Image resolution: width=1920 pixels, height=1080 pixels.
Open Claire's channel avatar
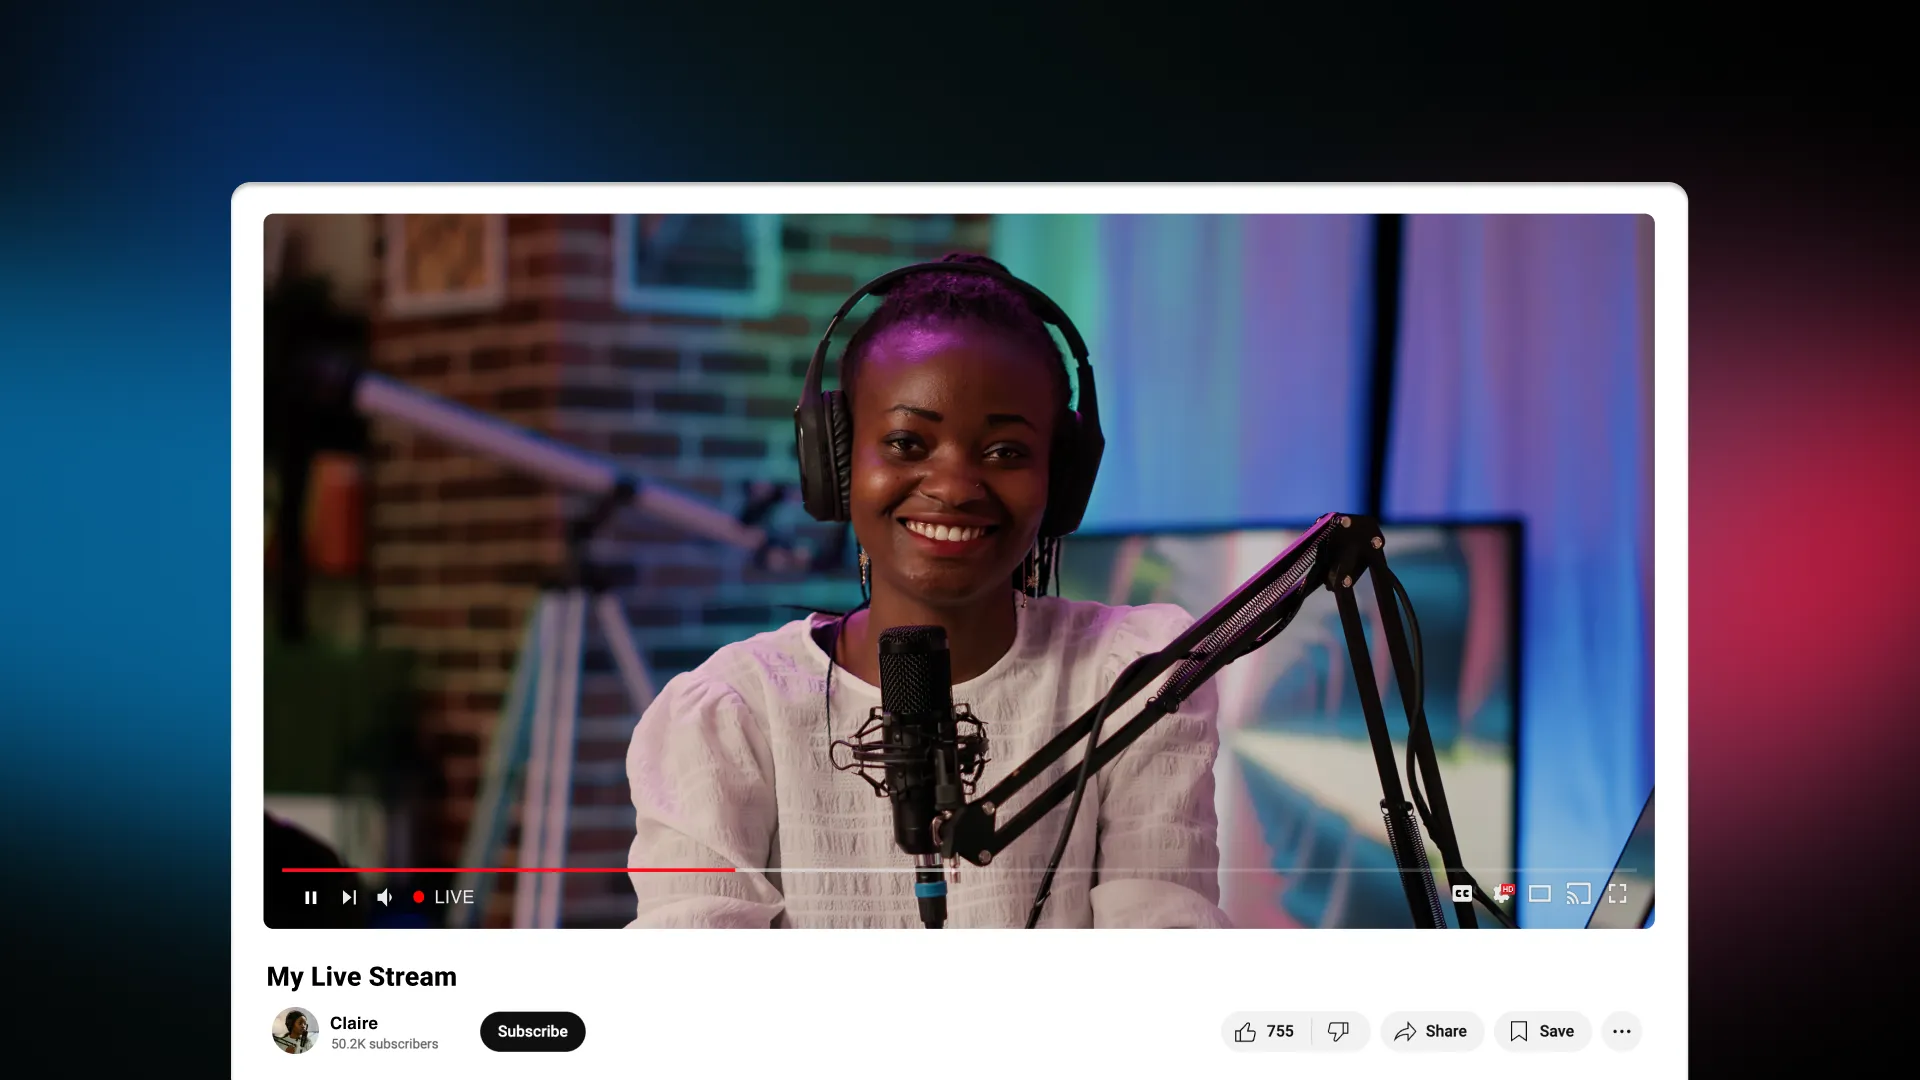coord(295,1031)
